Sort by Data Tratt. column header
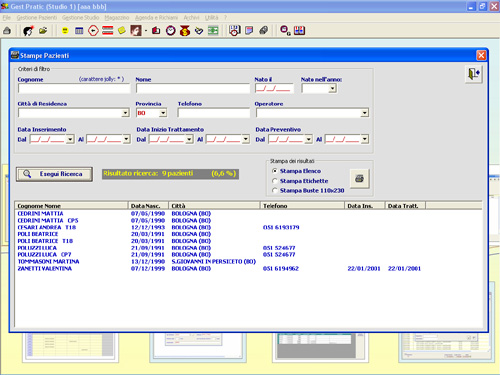Viewport: 500px width, 375px height. coord(405,206)
